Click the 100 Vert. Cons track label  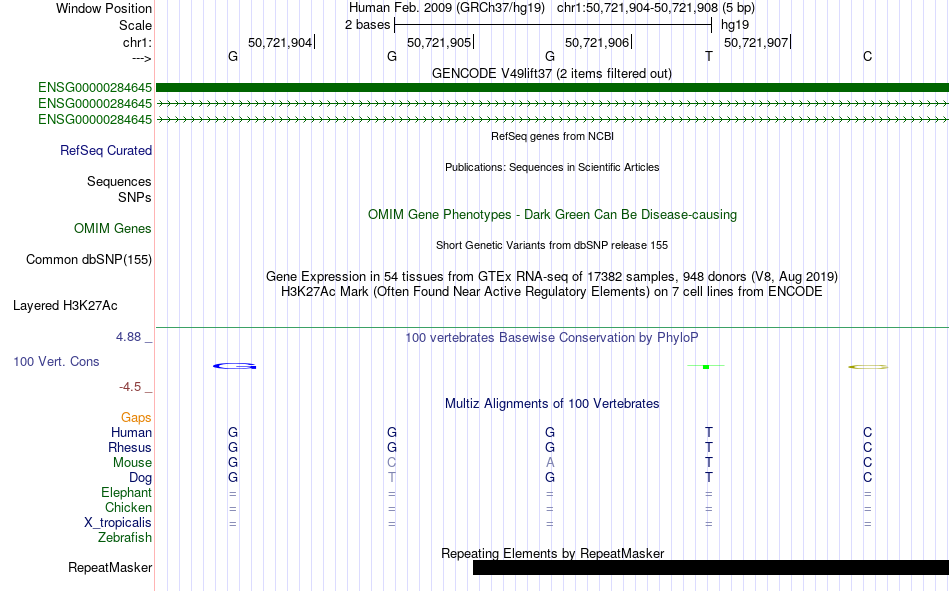click(56, 361)
